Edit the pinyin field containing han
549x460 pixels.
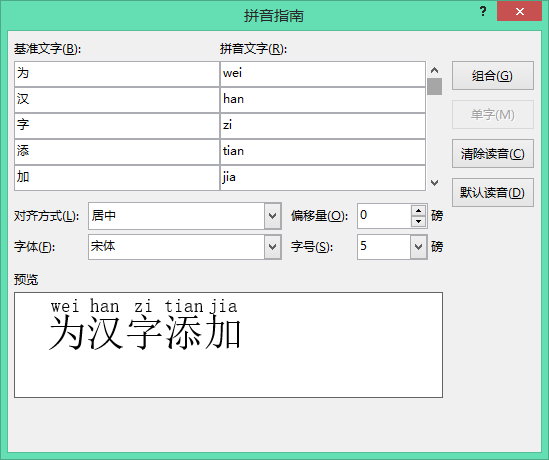[323, 100]
